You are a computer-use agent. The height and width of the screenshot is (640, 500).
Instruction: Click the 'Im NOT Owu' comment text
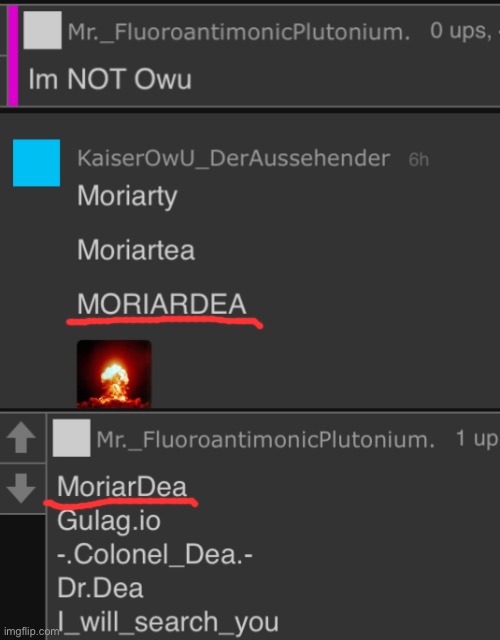[110, 79]
